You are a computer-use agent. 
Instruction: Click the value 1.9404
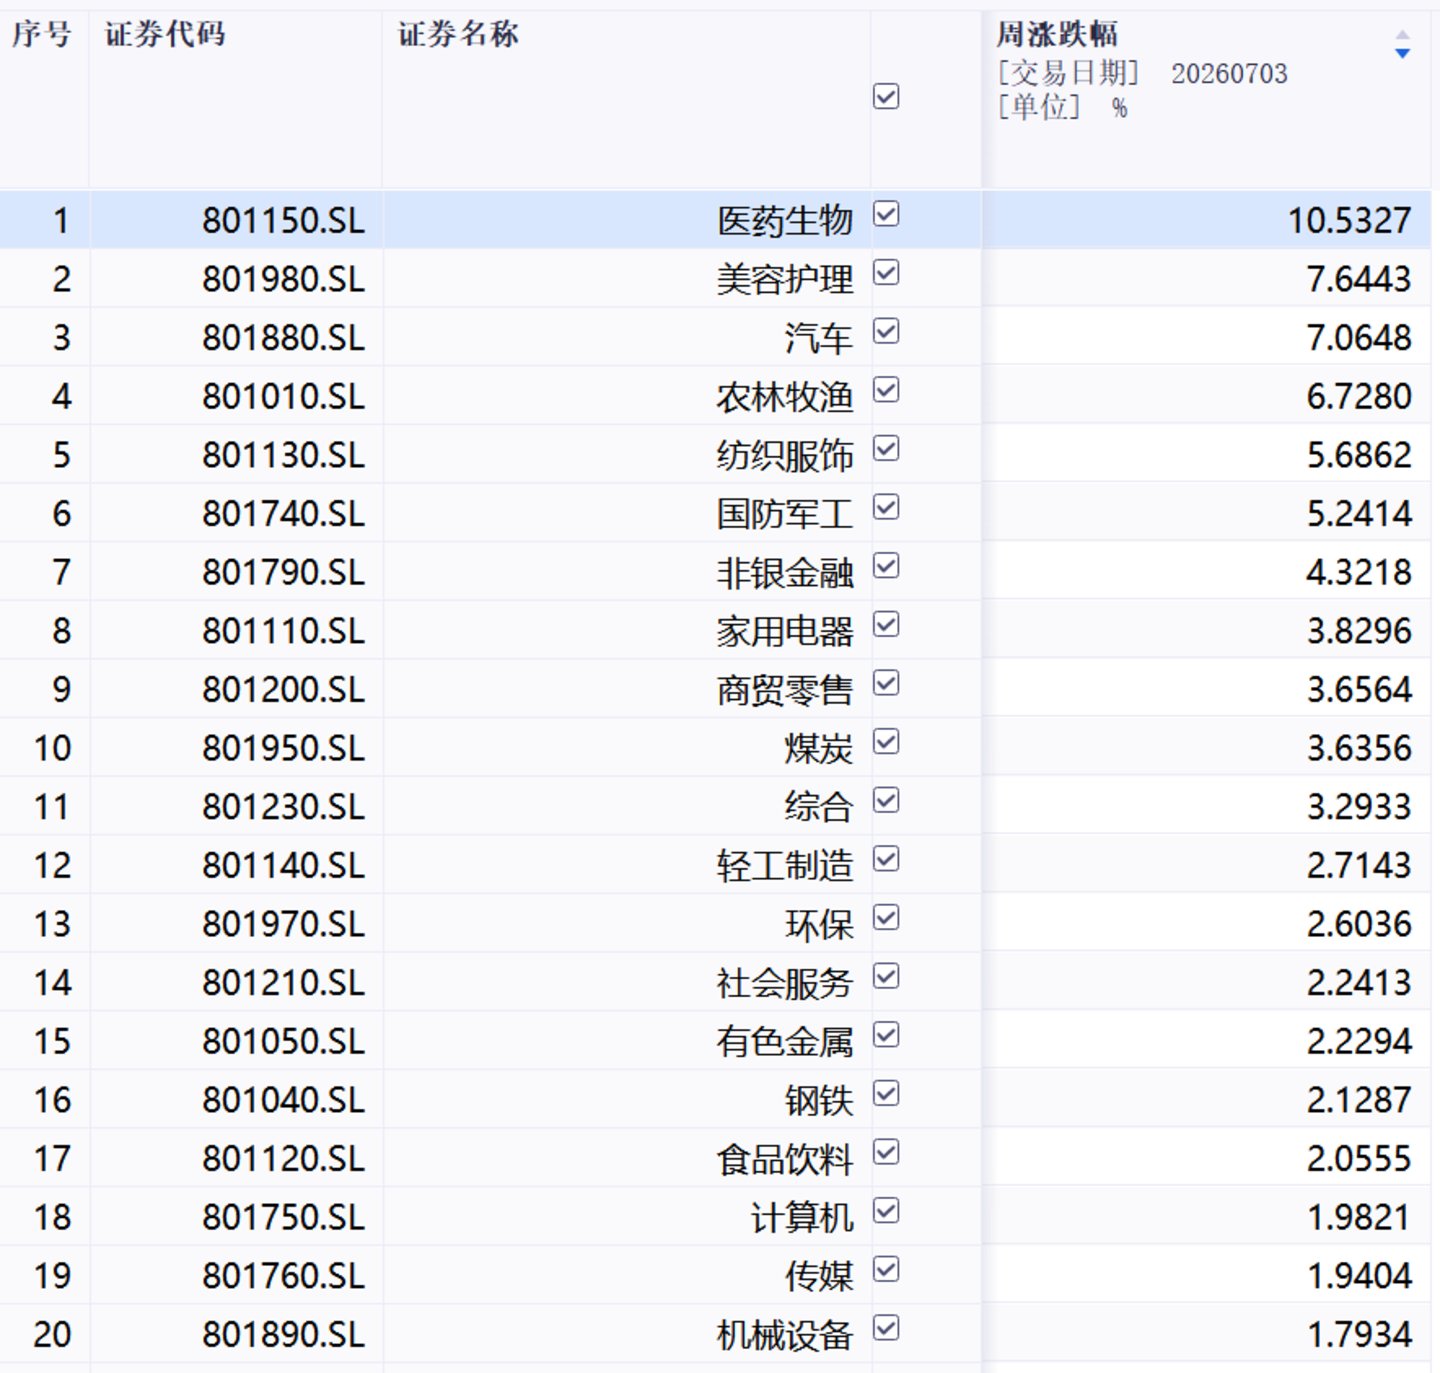[1359, 1276]
